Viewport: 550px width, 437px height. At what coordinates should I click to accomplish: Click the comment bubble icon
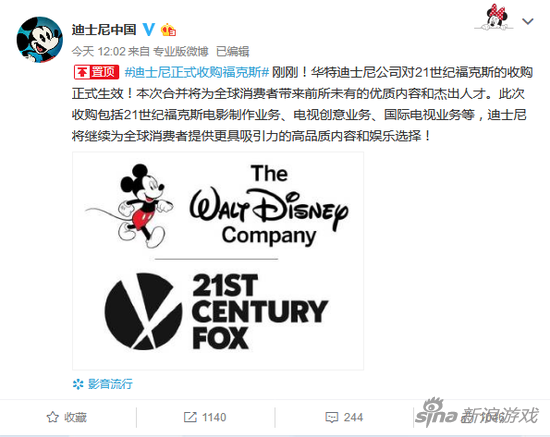(332, 417)
